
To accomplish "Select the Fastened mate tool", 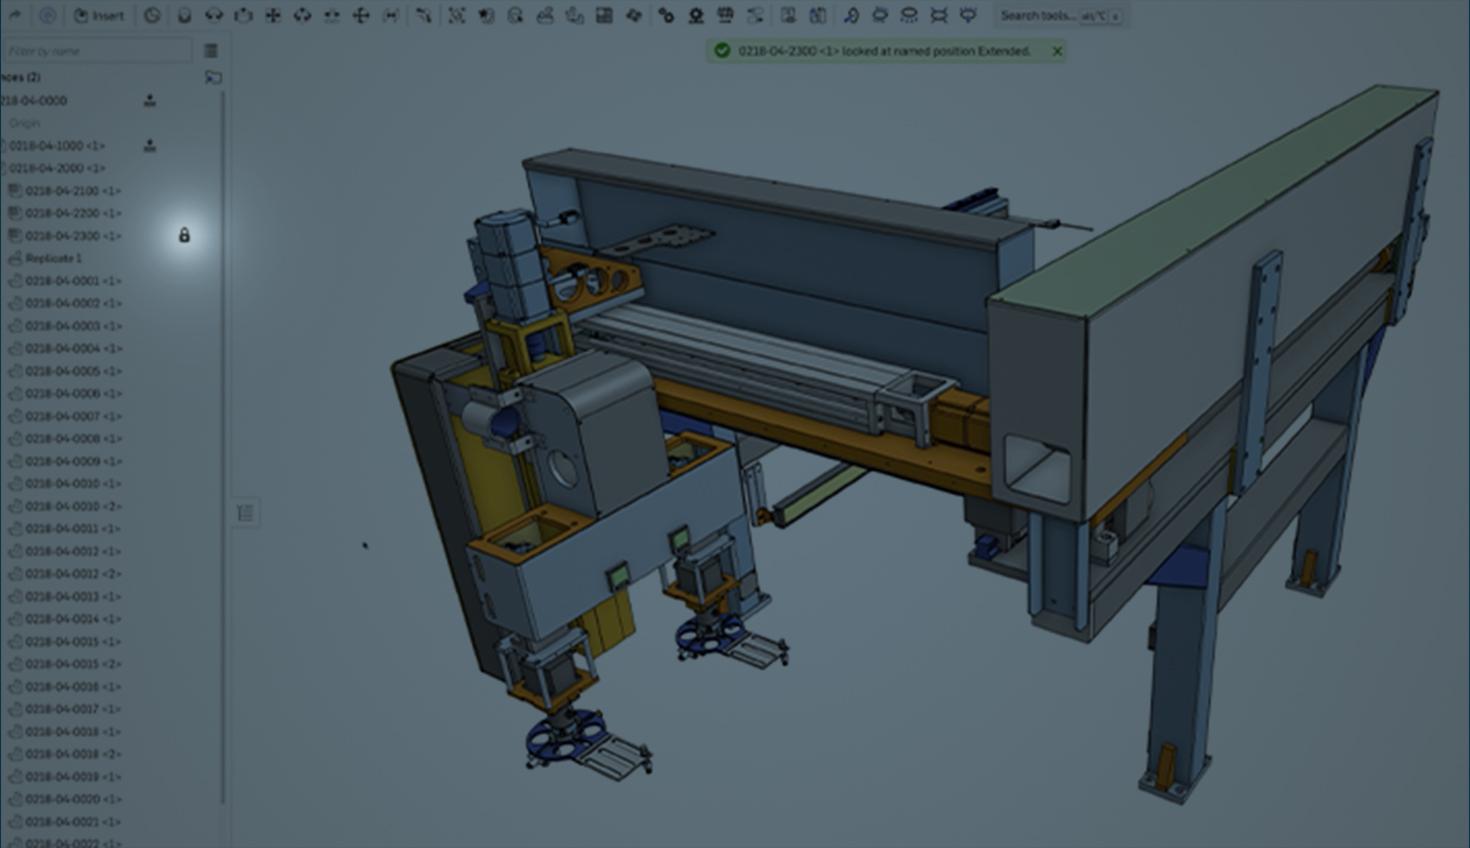I will (183, 16).
